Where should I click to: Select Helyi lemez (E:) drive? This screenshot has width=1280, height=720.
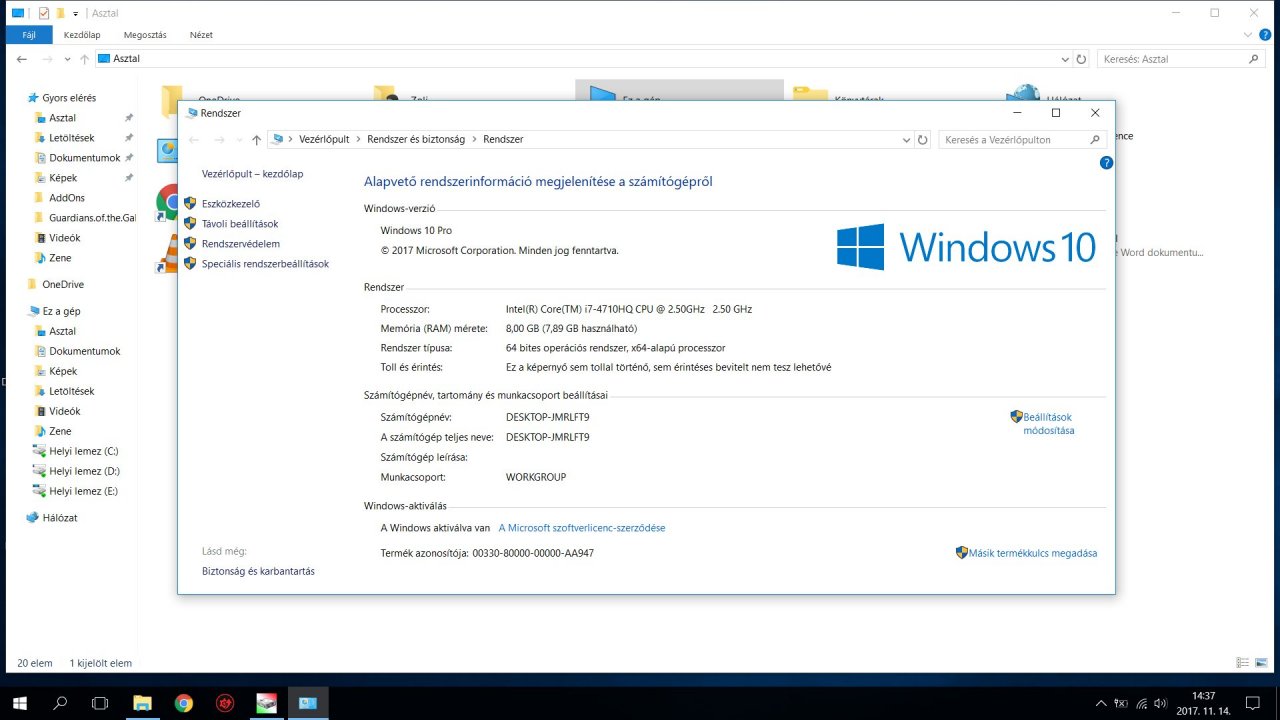84,491
